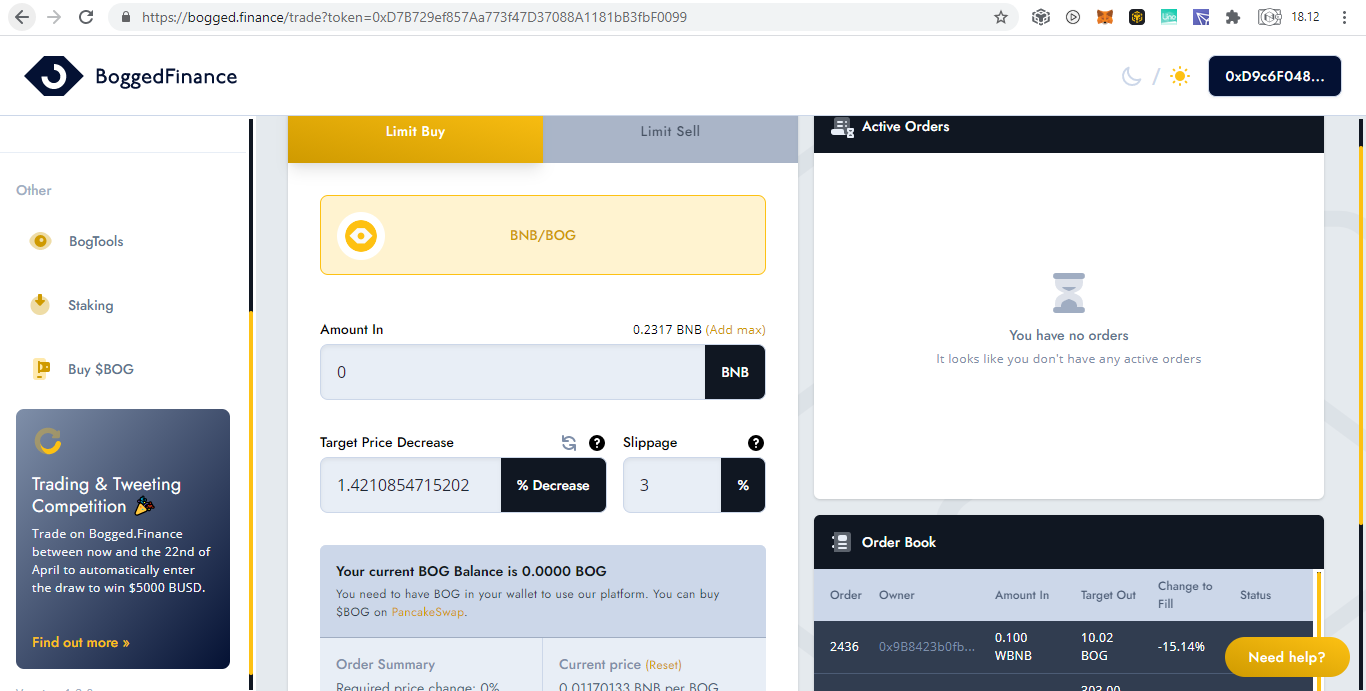Reset the current price
This screenshot has height=691, width=1366.
tap(663, 665)
